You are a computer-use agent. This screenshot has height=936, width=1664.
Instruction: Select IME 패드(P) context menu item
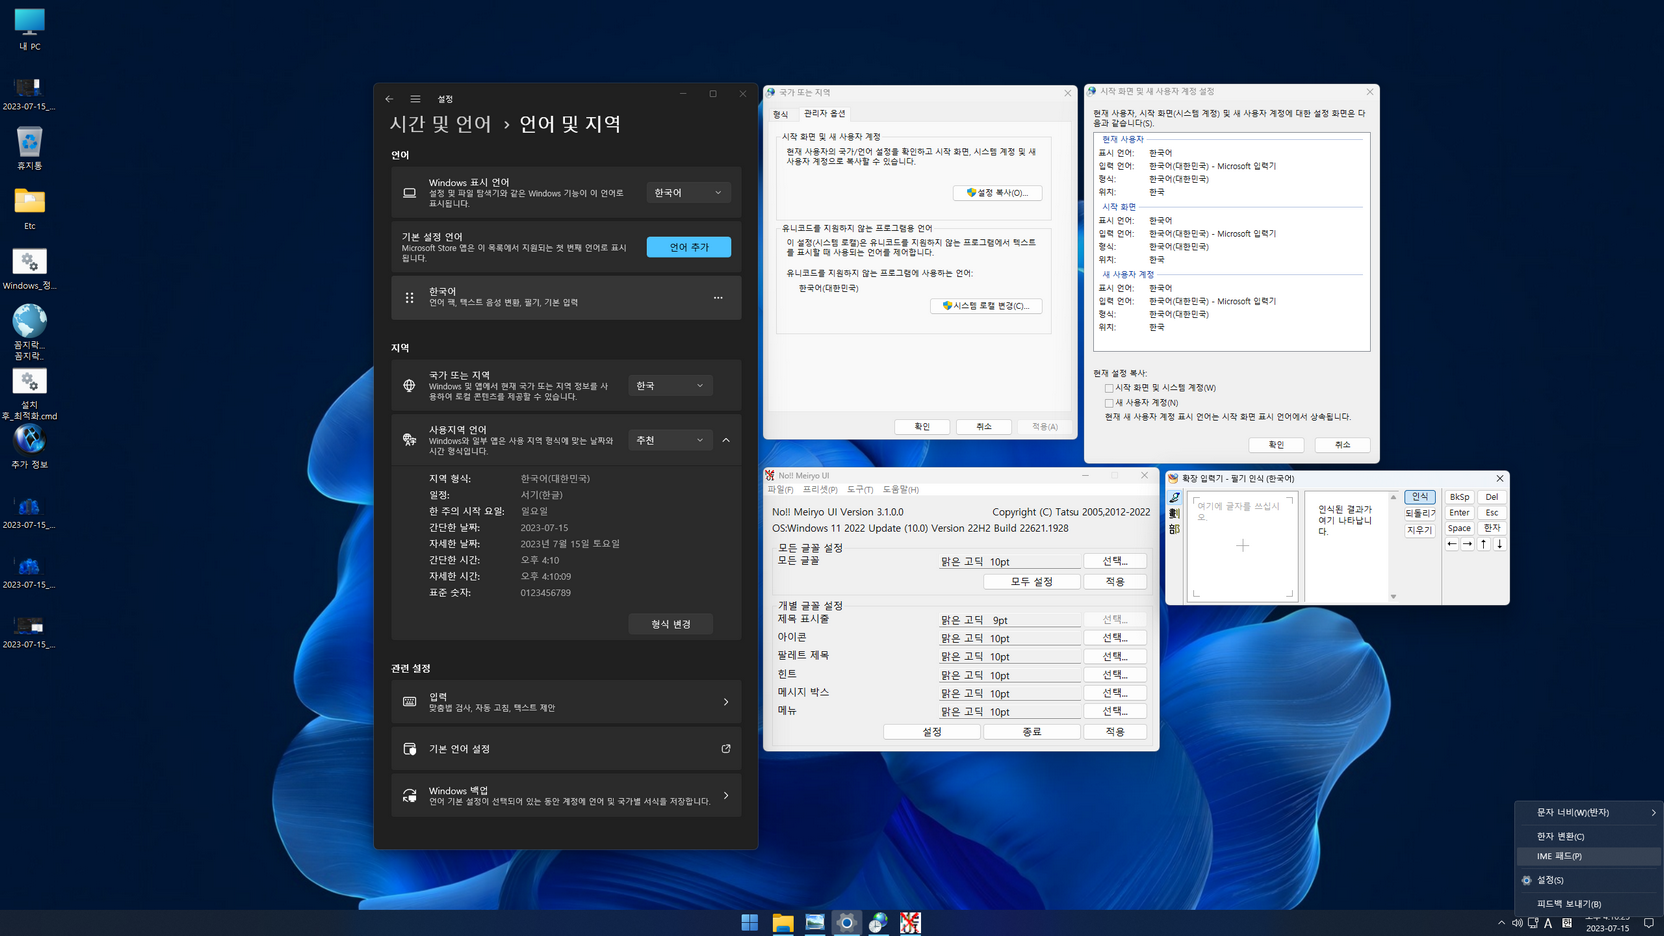[1589, 856]
